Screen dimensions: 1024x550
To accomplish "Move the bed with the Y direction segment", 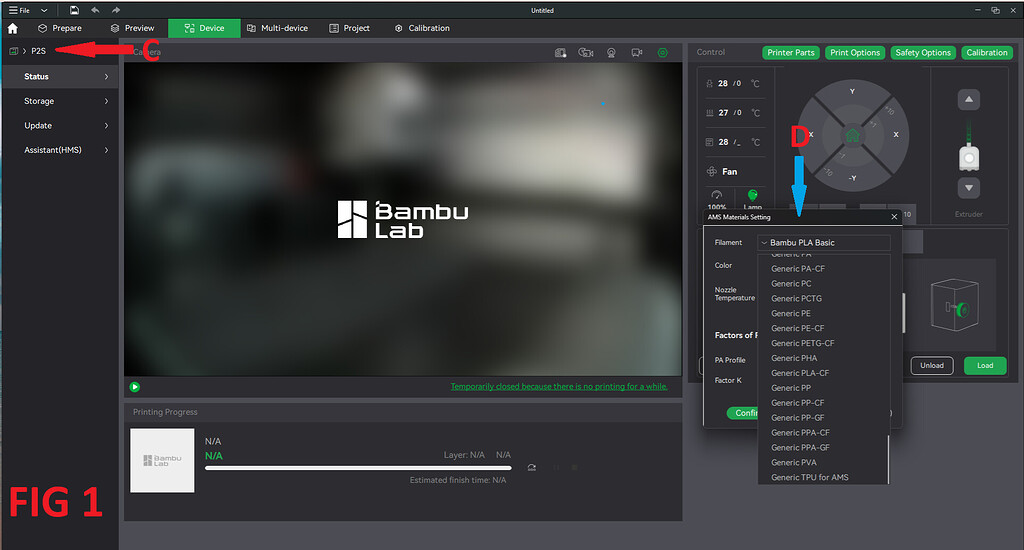I will [852, 92].
